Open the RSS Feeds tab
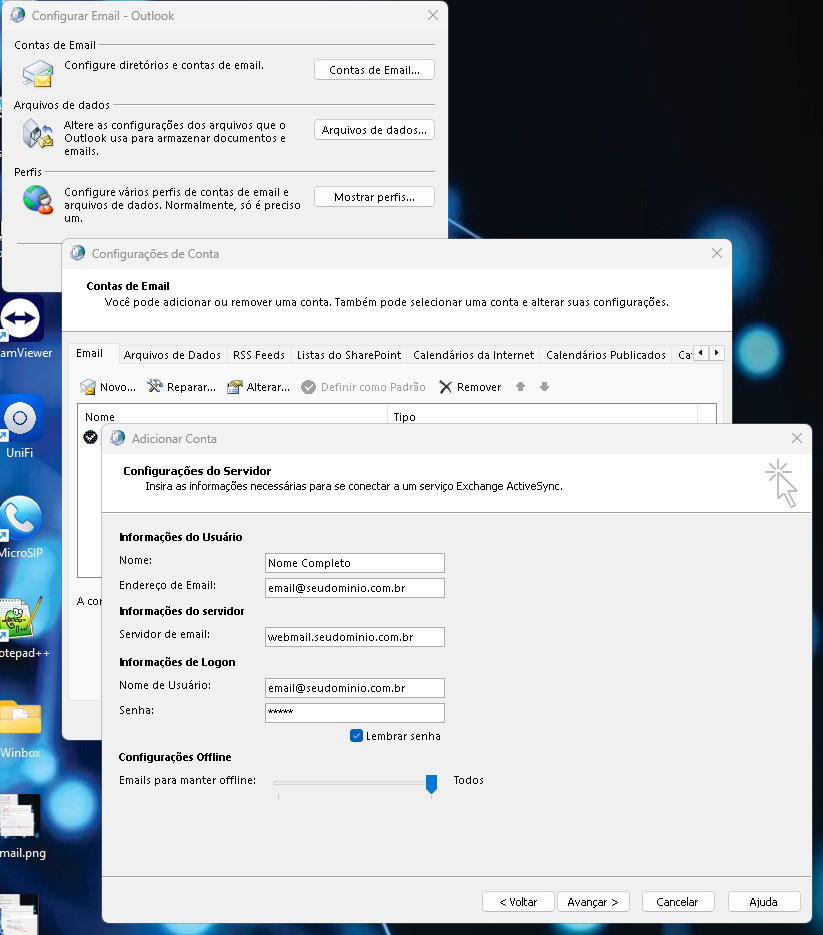 [259, 355]
